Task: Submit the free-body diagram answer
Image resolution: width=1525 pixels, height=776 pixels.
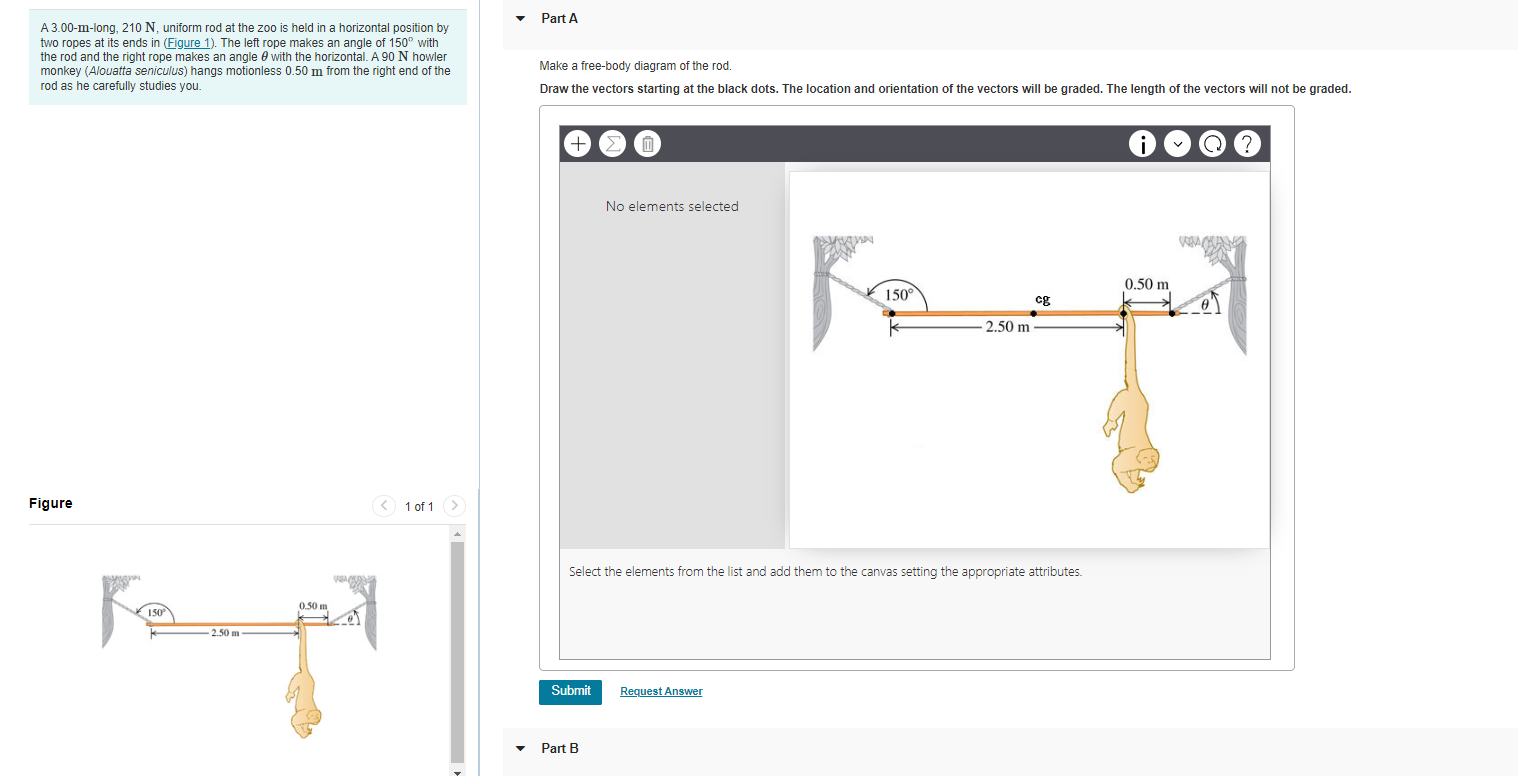Action: [x=570, y=691]
